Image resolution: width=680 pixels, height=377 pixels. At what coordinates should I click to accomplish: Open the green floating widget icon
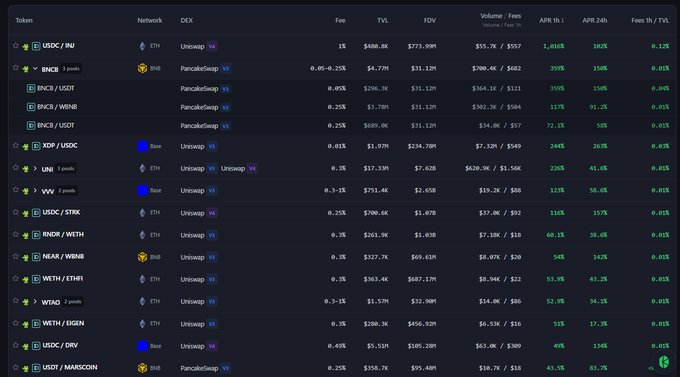click(x=664, y=361)
